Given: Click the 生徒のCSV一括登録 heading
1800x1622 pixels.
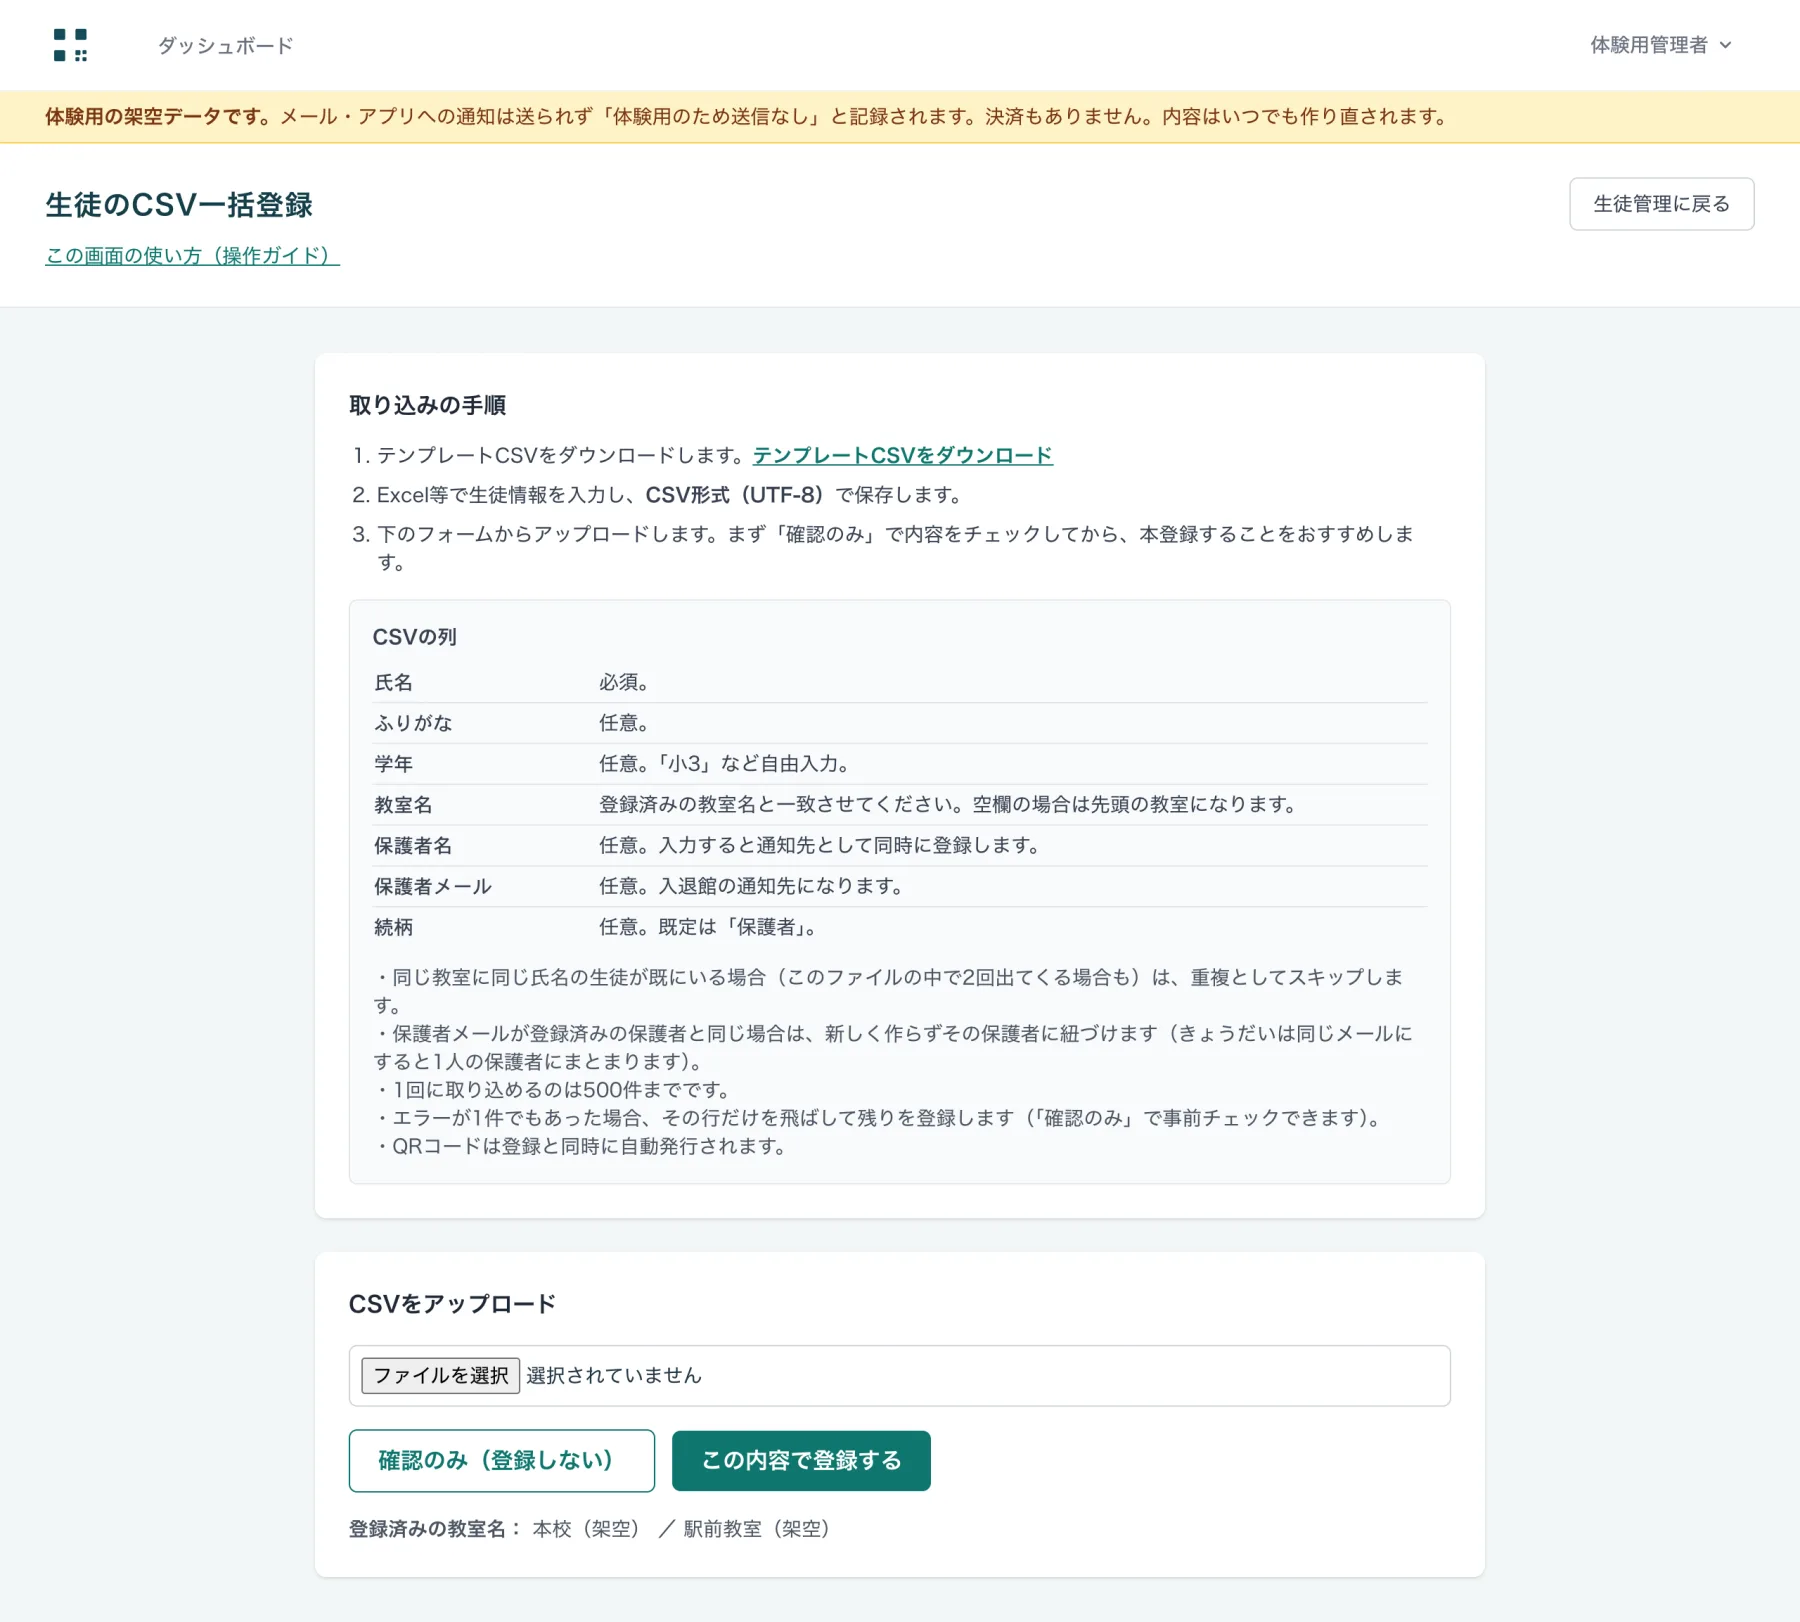Looking at the screenshot, I should pyautogui.click(x=179, y=205).
